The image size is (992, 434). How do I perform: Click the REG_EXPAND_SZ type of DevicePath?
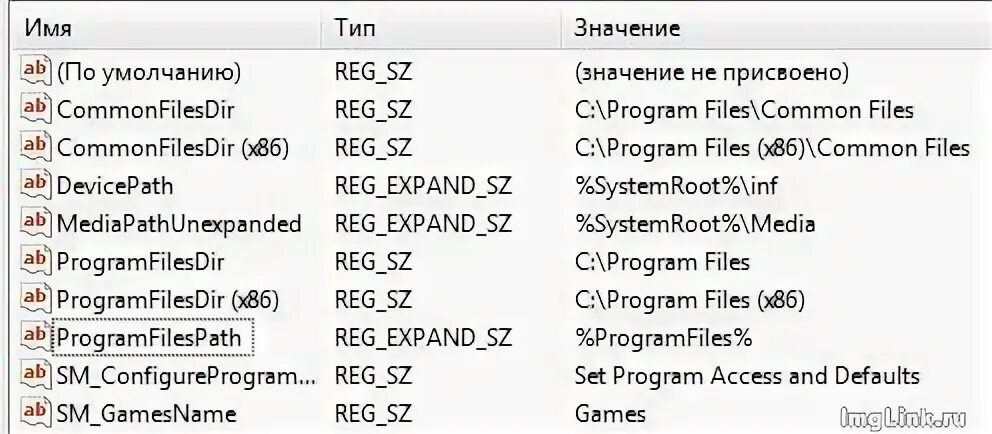[x=423, y=186]
